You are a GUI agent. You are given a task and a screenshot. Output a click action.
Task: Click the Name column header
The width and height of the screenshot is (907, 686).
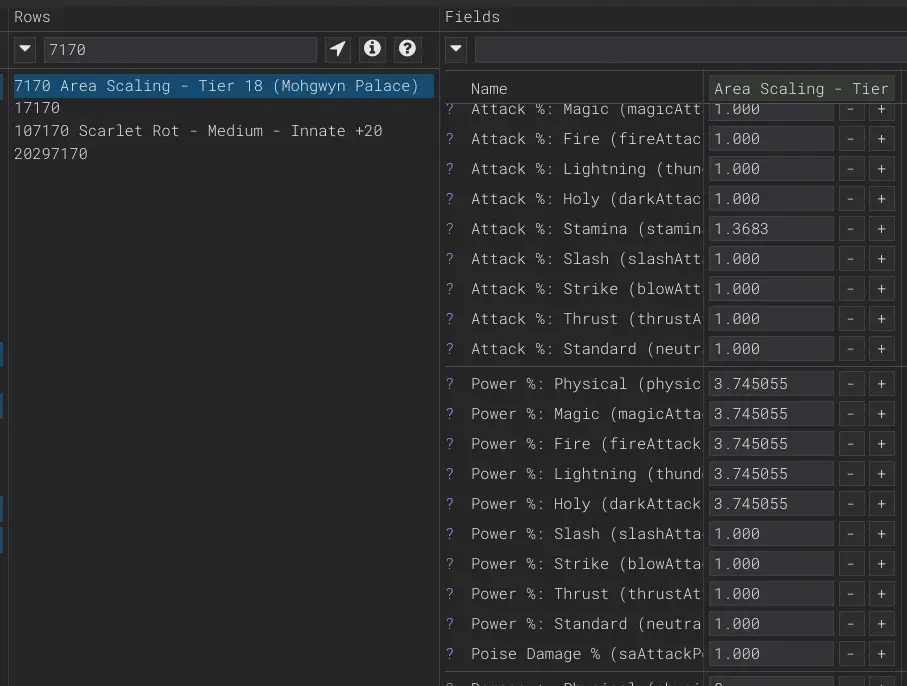pos(489,88)
